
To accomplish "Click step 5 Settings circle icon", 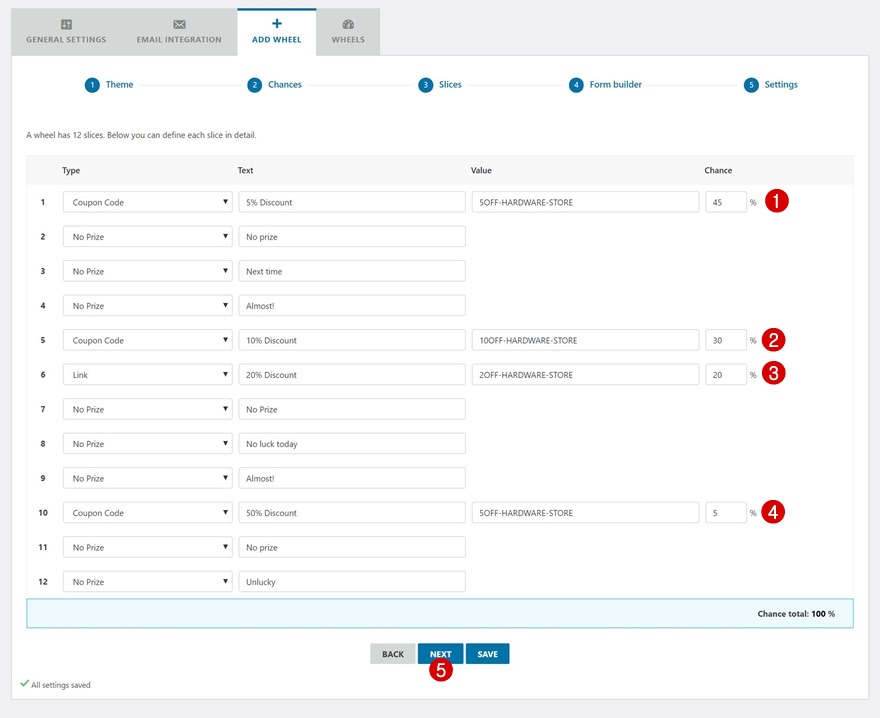I will coord(751,85).
